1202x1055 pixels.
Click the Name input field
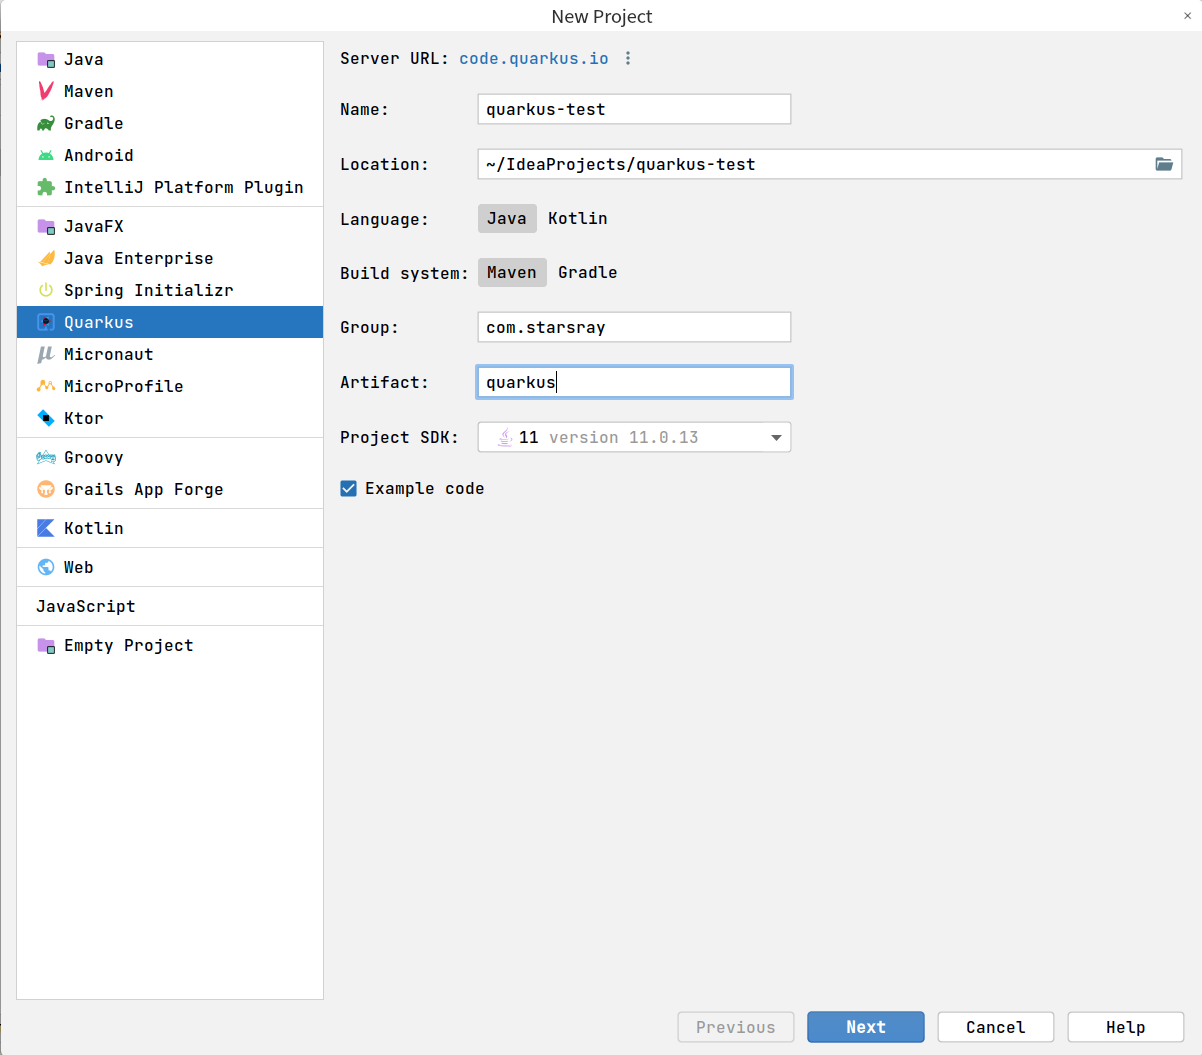(634, 109)
